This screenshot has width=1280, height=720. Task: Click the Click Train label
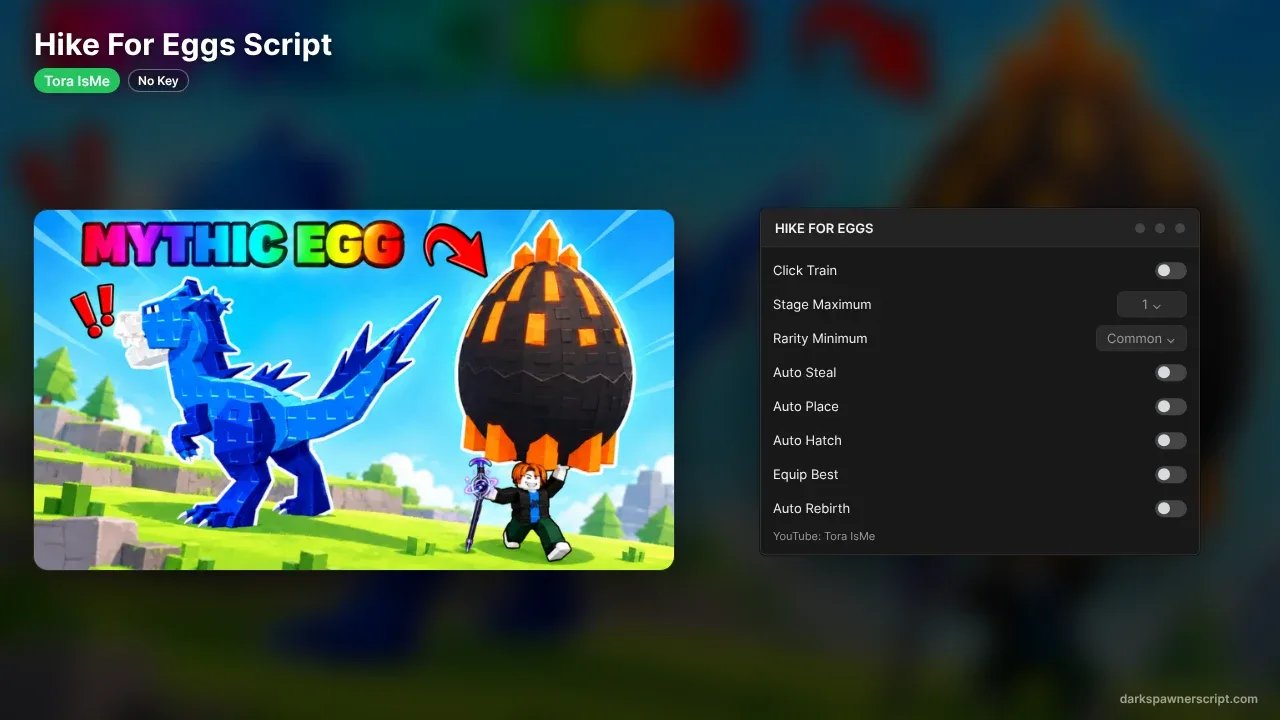pos(805,270)
